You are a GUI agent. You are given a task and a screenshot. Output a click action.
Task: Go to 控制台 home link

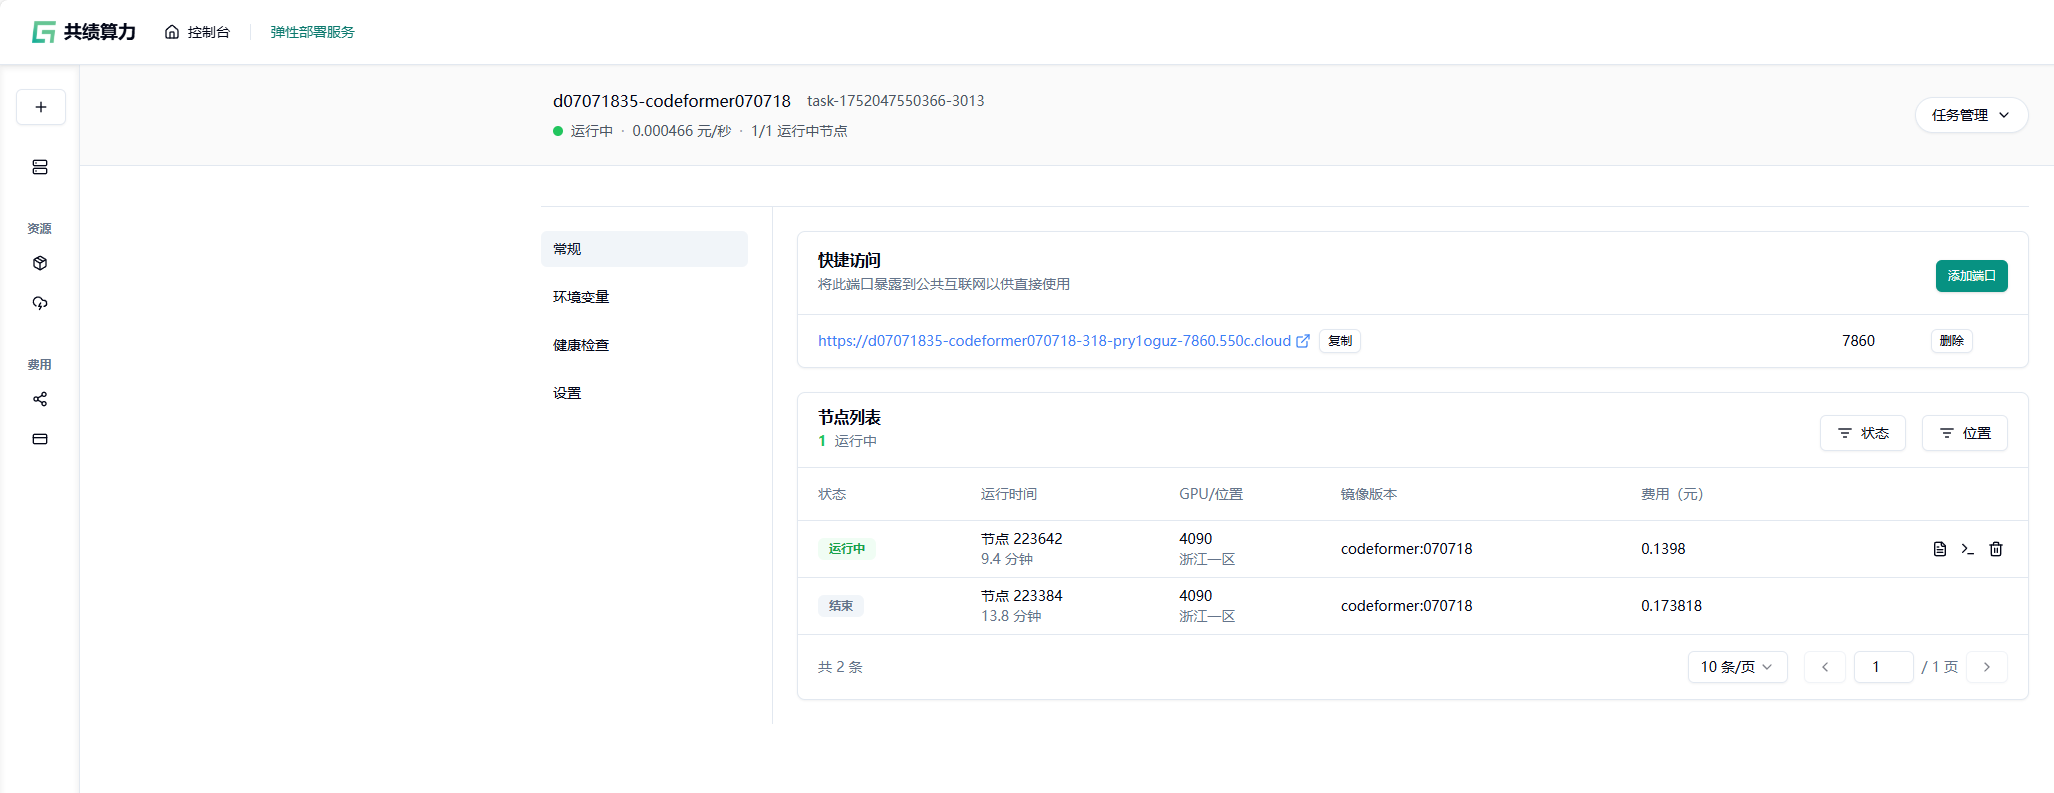point(198,32)
